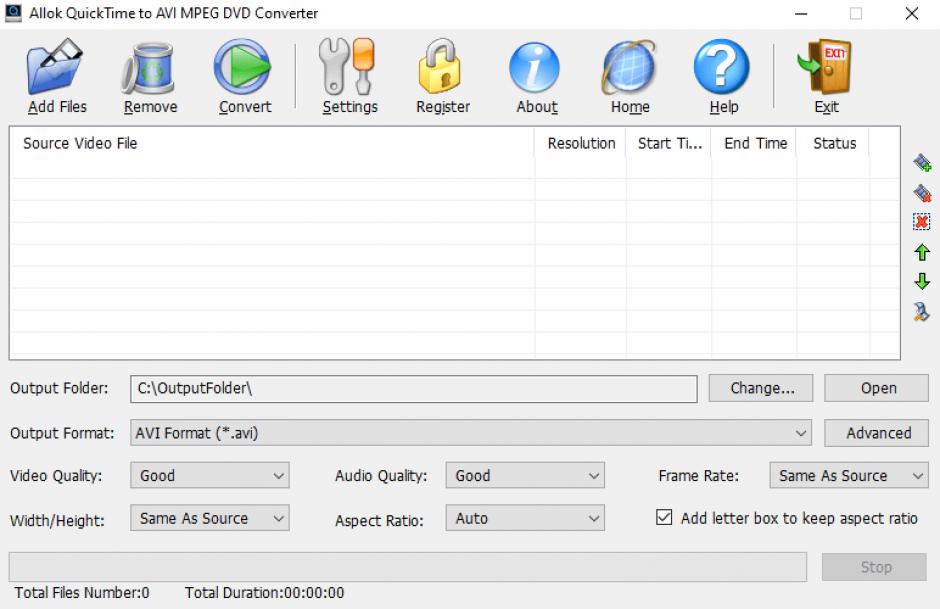Click the Output Folder path field
The width and height of the screenshot is (940, 609).
(x=413, y=388)
